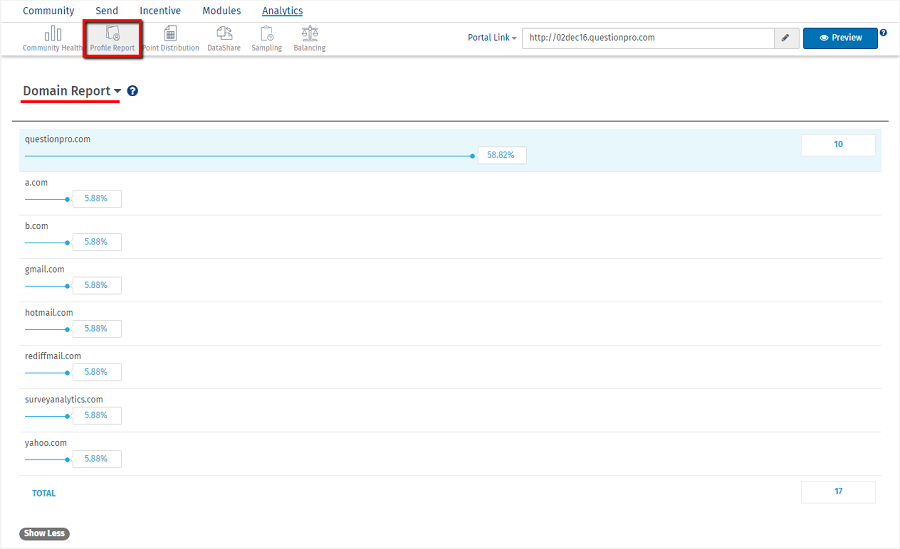Click the portal URL input field
Viewport: 900px width, 549px height.
tap(647, 38)
